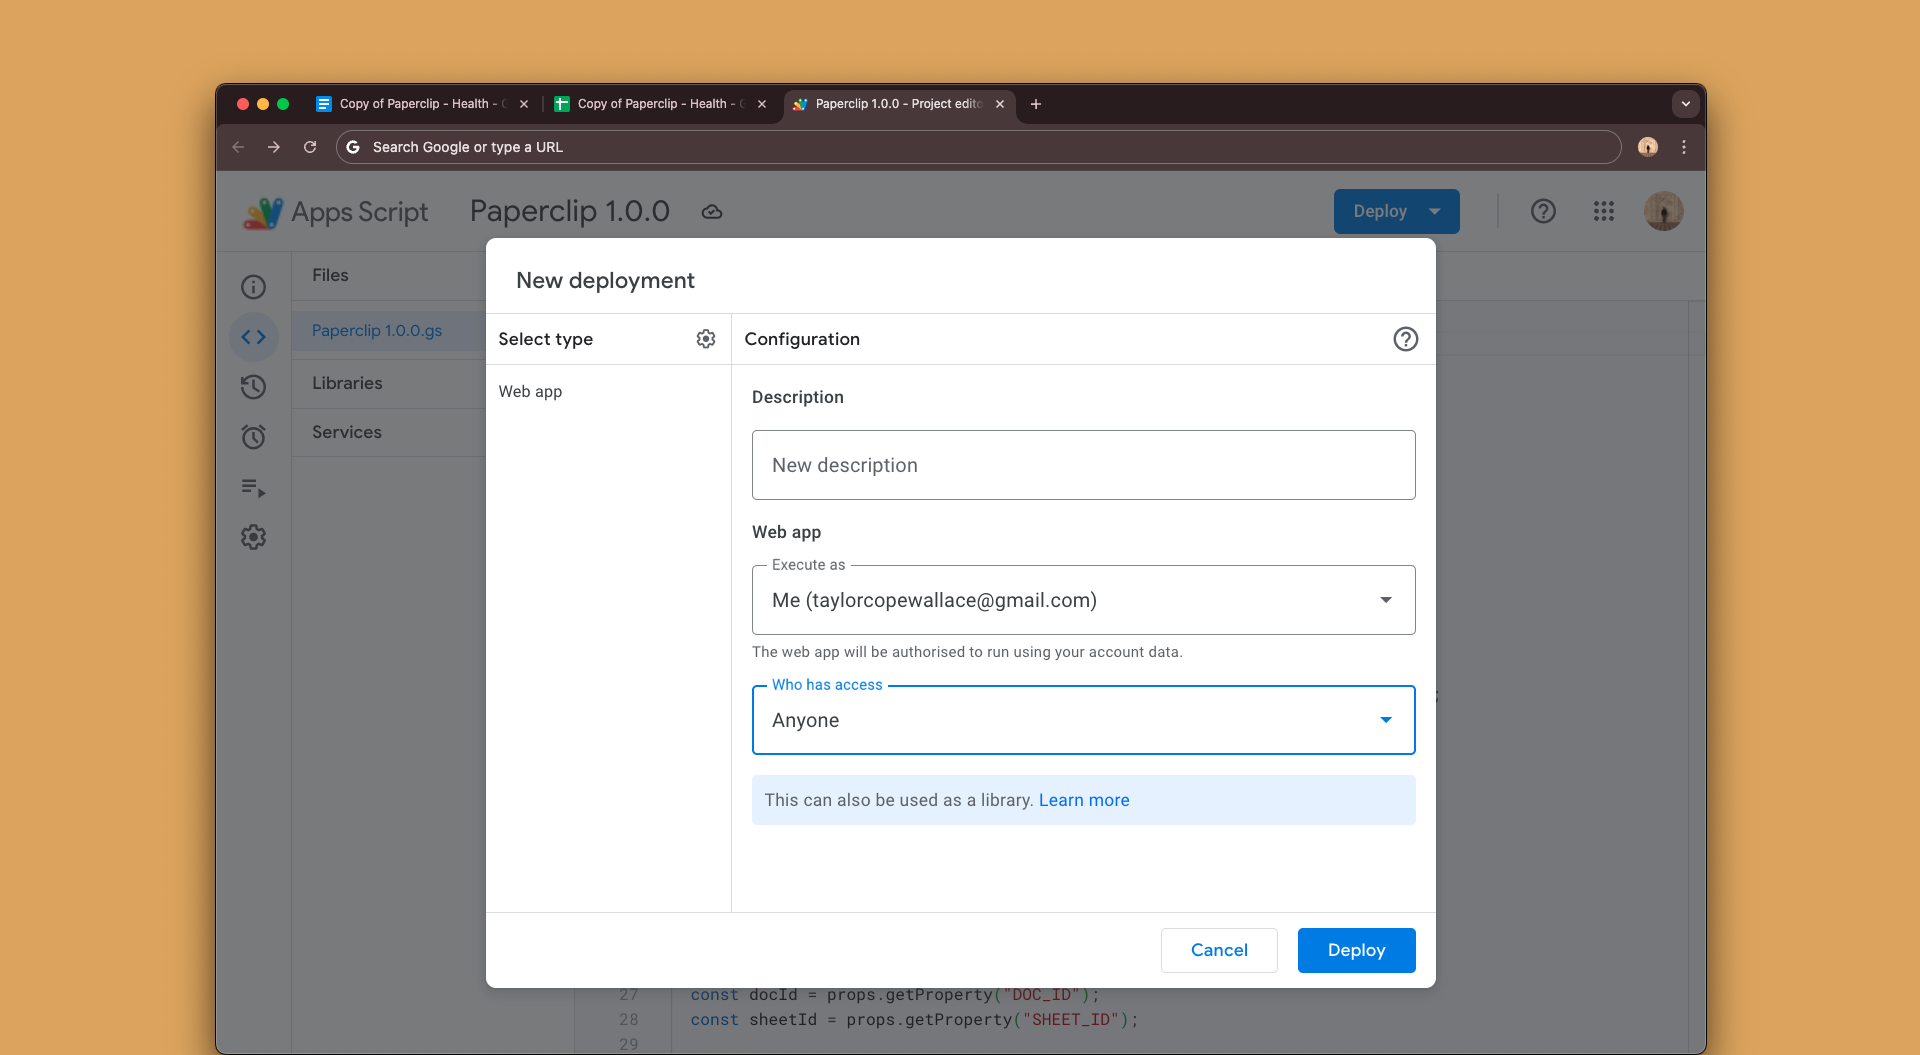Click the help icon in the top bar
The height and width of the screenshot is (1055, 1920).
pos(1544,211)
